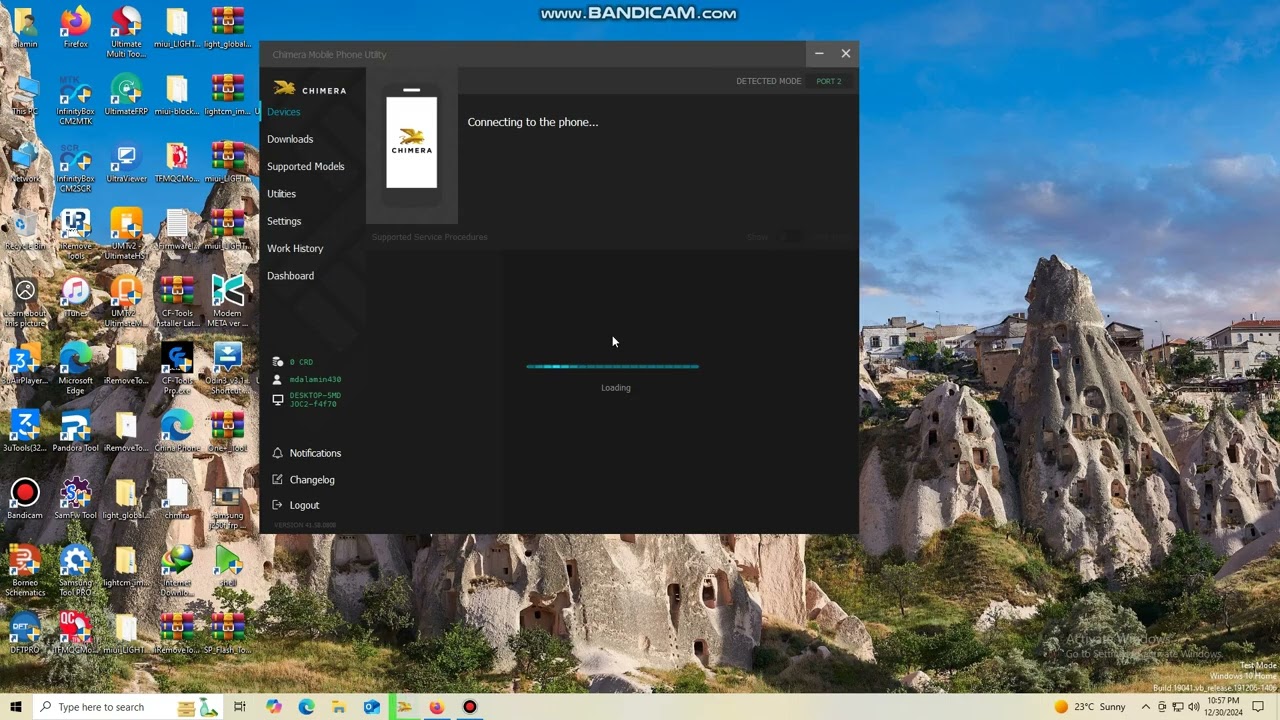Screen dimensions: 1280x720
Task: Click the phone preview image
Action: [412, 148]
